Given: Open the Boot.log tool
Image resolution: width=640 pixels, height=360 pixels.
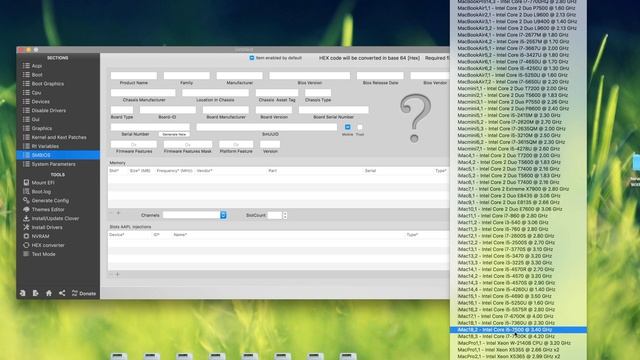Looking at the screenshot, I should coord(41,191).
